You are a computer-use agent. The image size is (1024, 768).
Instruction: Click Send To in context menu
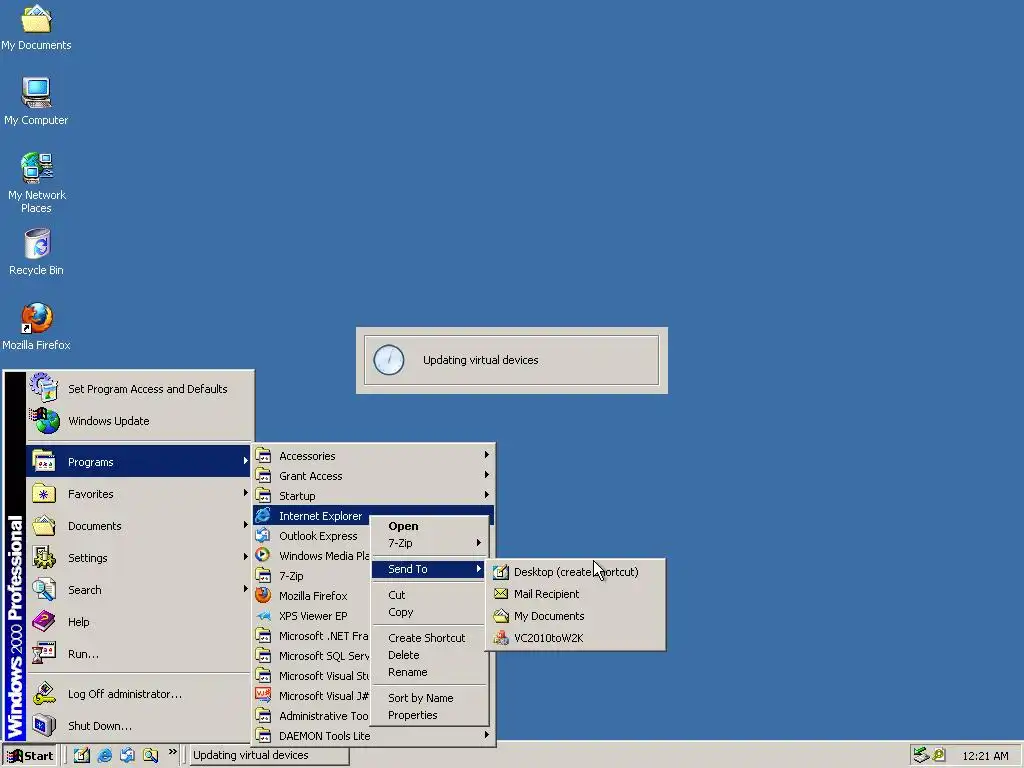point(429,569)
